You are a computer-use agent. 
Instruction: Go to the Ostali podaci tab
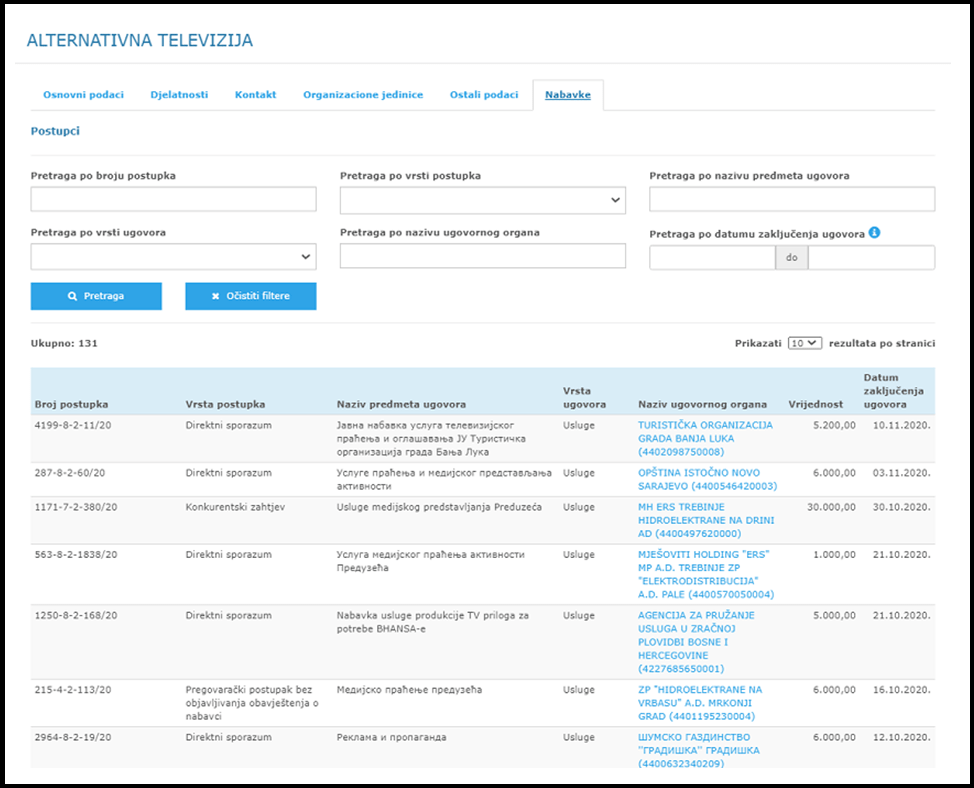pos(484,95)
